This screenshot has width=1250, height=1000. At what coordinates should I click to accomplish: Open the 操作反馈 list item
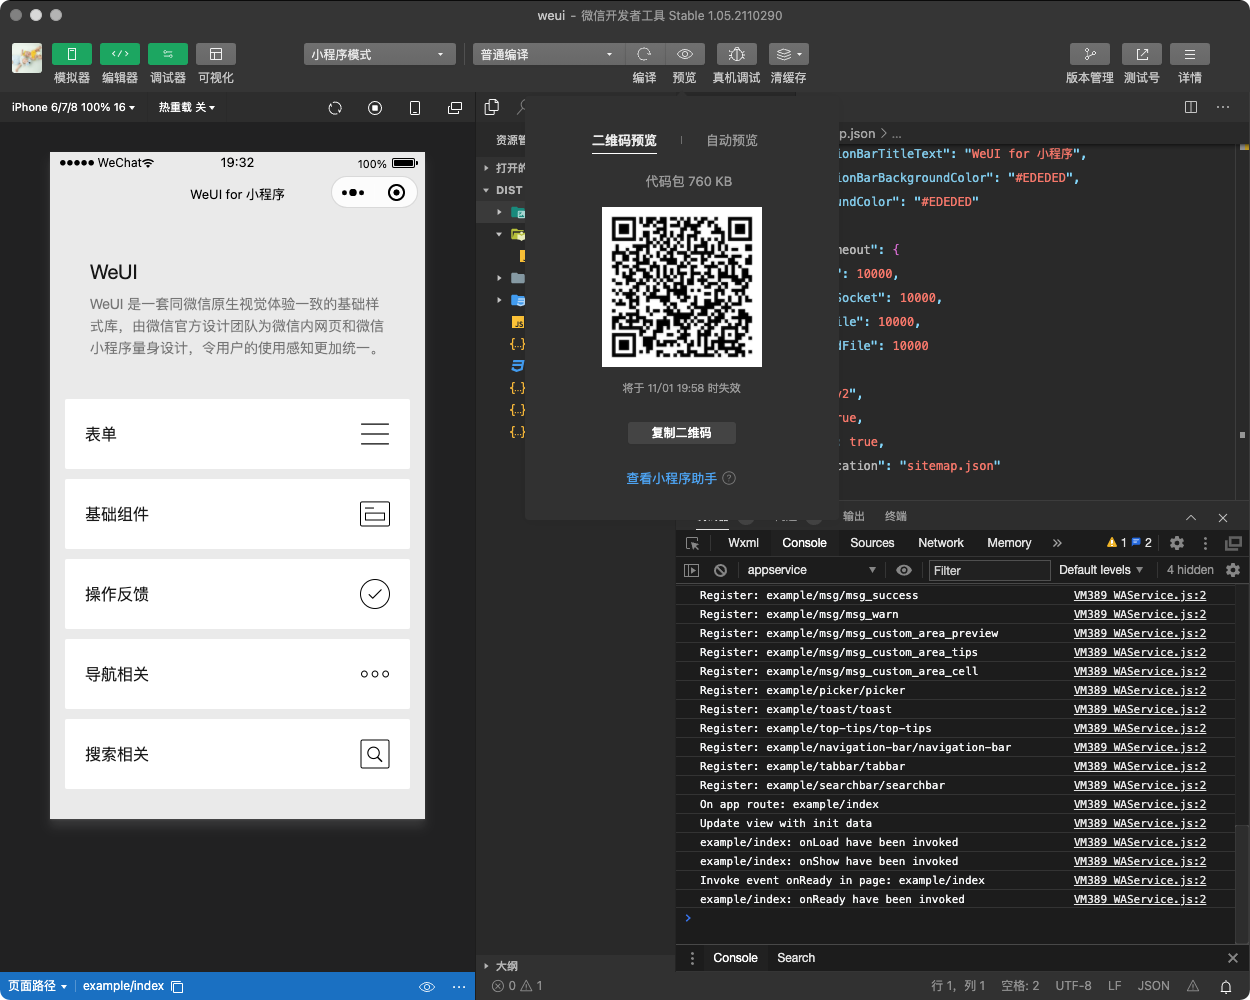tap(237, 594)
